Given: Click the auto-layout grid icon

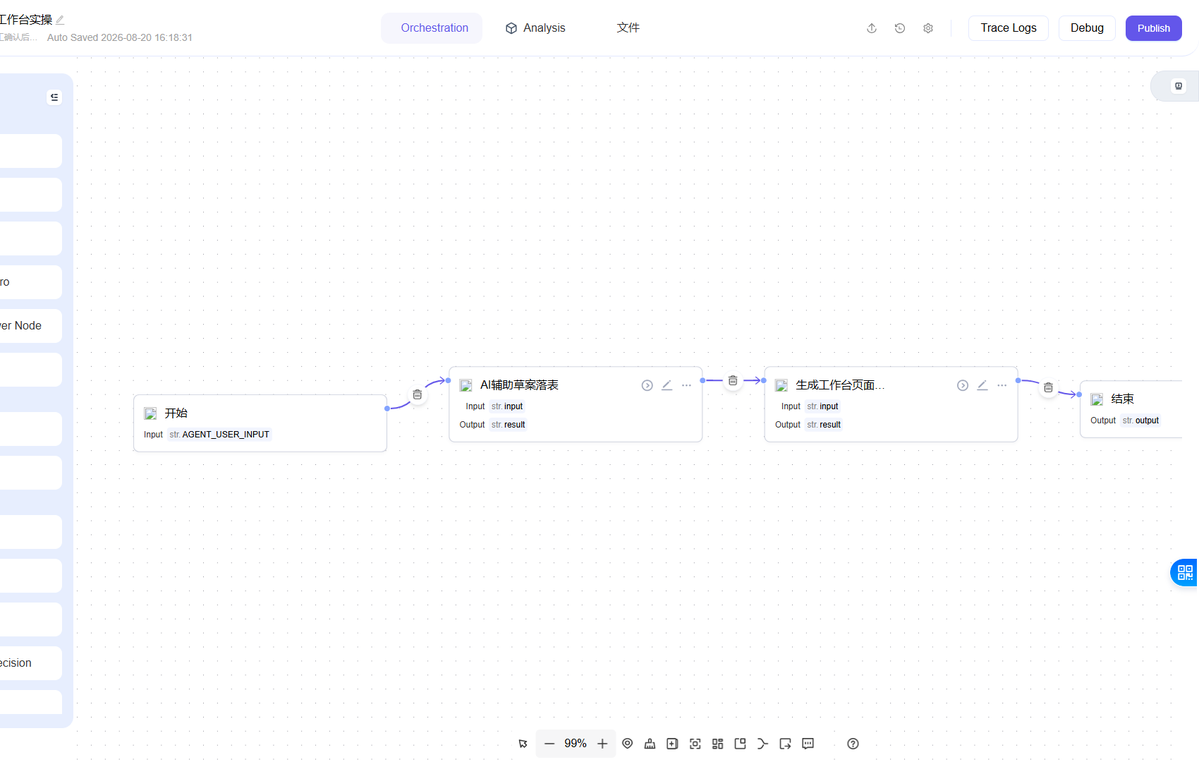Looking at the screenshot, I should [x=717, y=744].
